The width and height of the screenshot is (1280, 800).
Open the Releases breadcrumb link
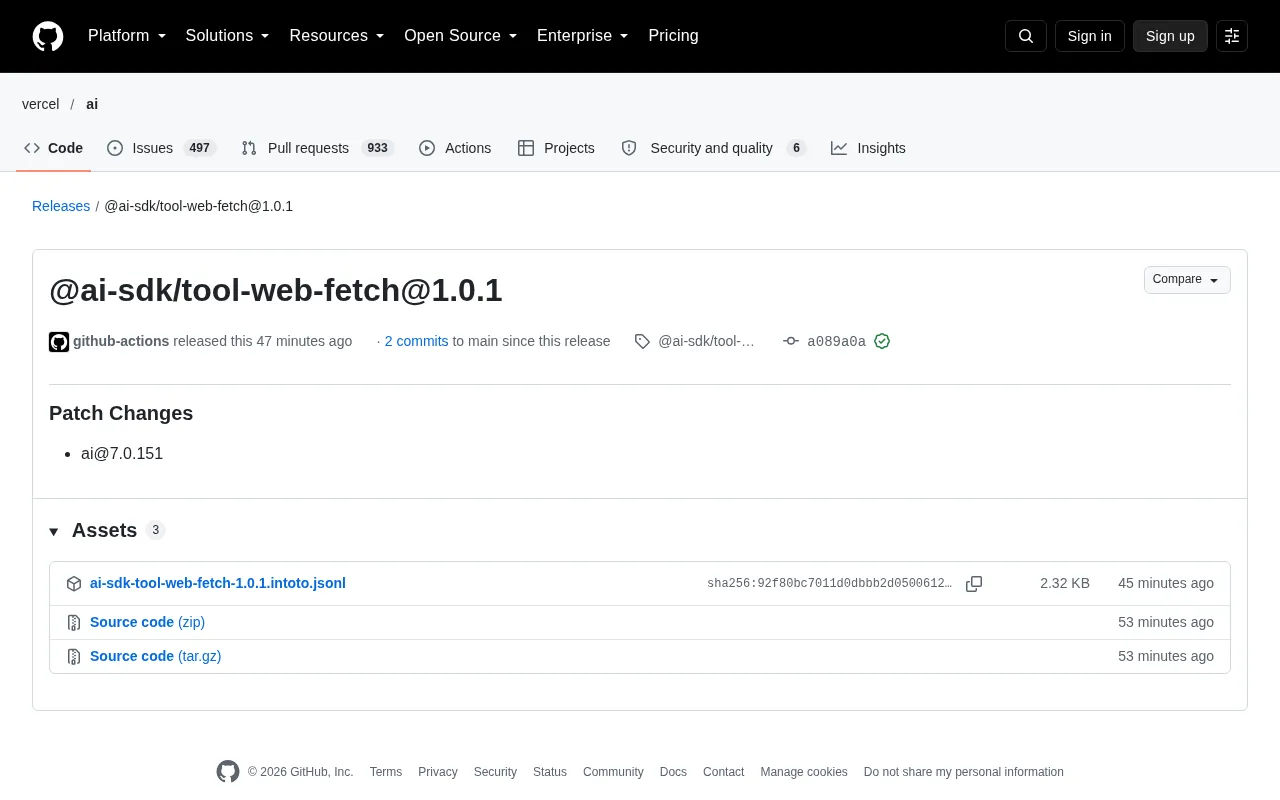tap(61, 206)
